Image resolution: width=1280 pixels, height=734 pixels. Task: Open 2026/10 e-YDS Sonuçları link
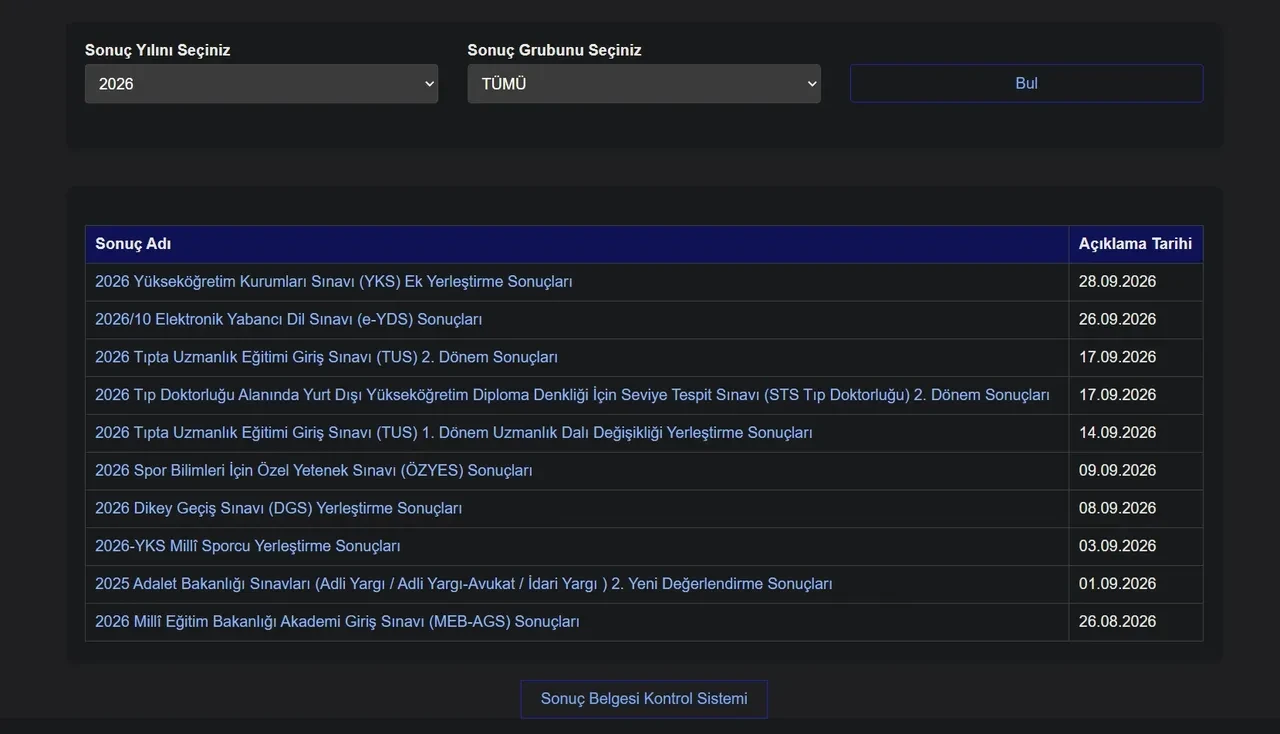(x=289, y=320)
